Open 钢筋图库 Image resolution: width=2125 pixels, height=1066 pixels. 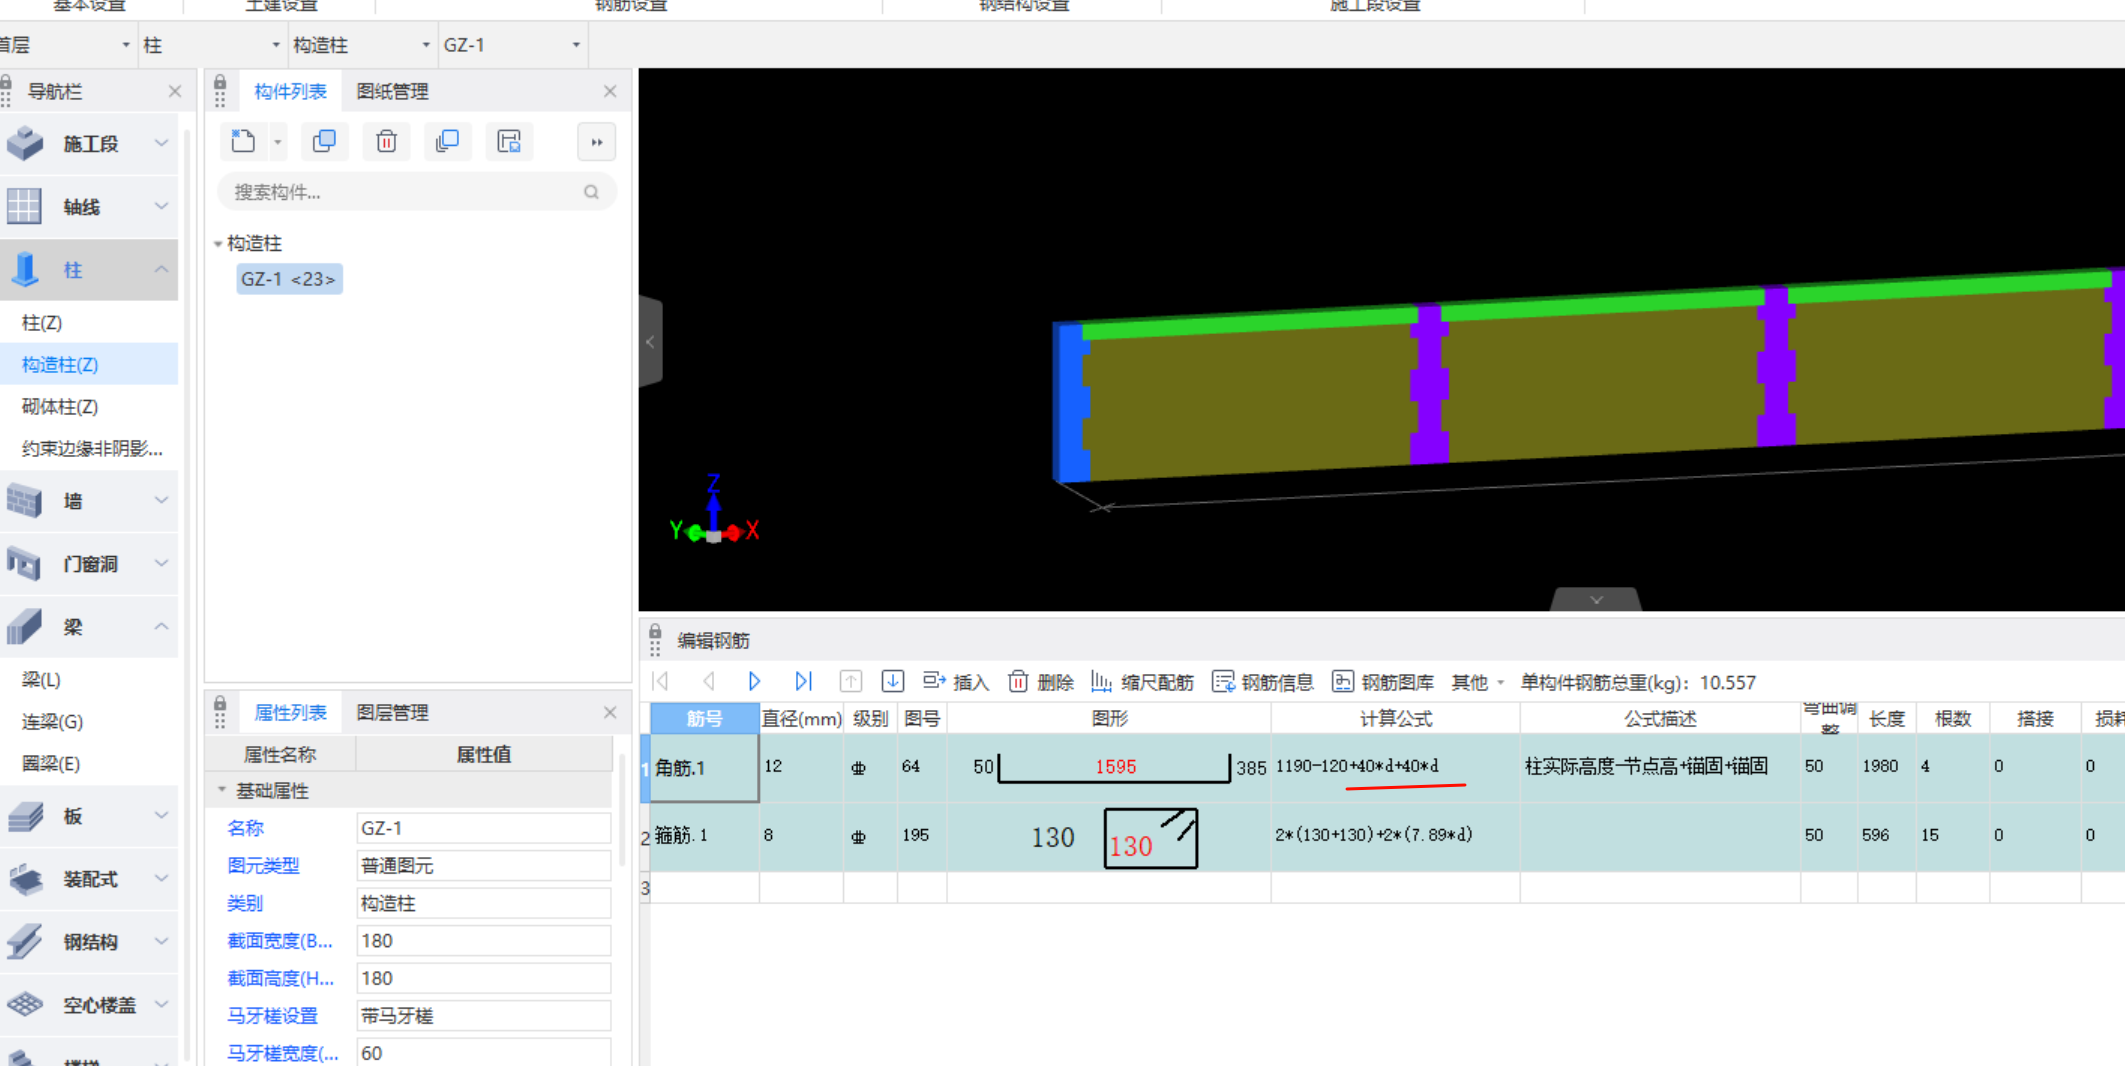click(1382, 682)
